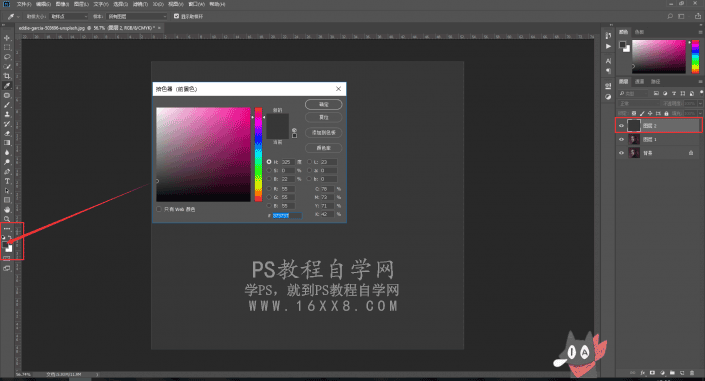Open the Color panel options menu
The width and height of the screenshot is (705, 381).
click(700, 32)
